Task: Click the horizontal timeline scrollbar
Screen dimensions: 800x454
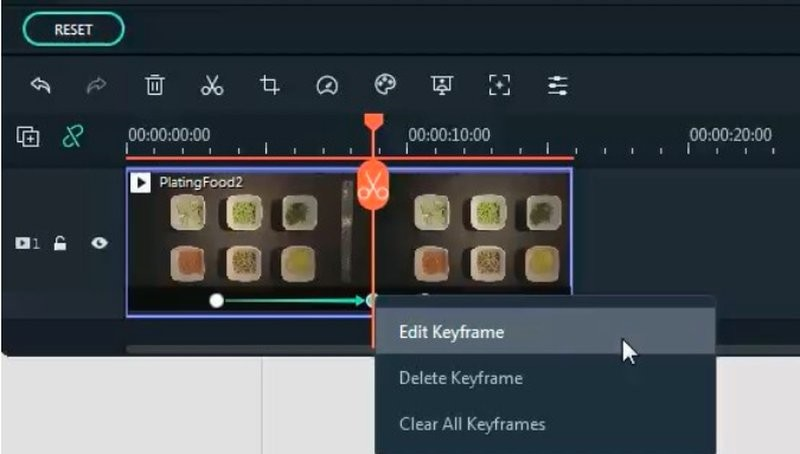Action: [250, 349]
